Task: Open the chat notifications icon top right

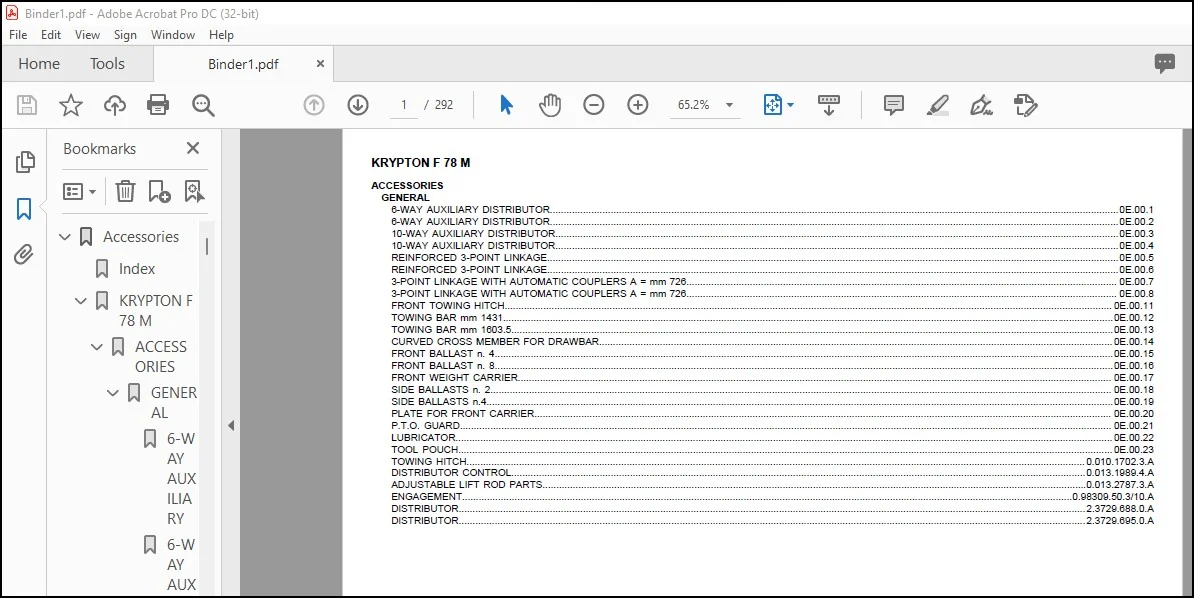Action: click(1164, 64)
